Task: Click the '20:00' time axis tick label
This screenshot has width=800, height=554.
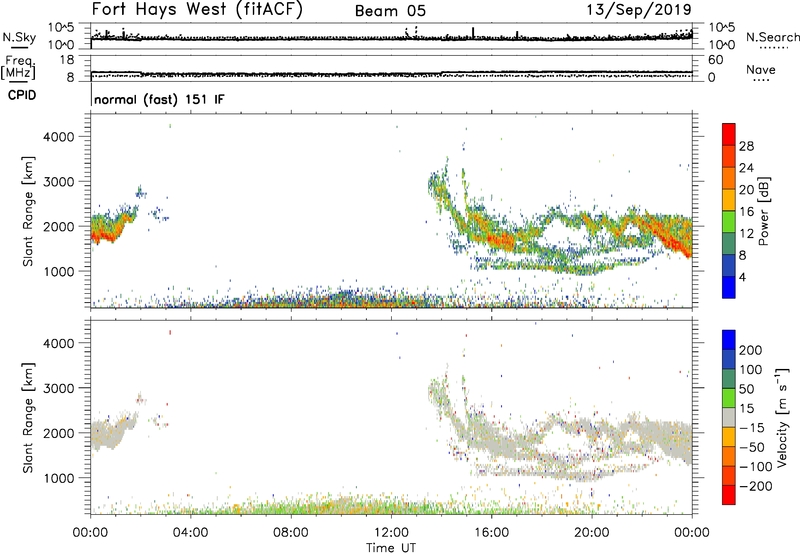Action: pos(592,533)
